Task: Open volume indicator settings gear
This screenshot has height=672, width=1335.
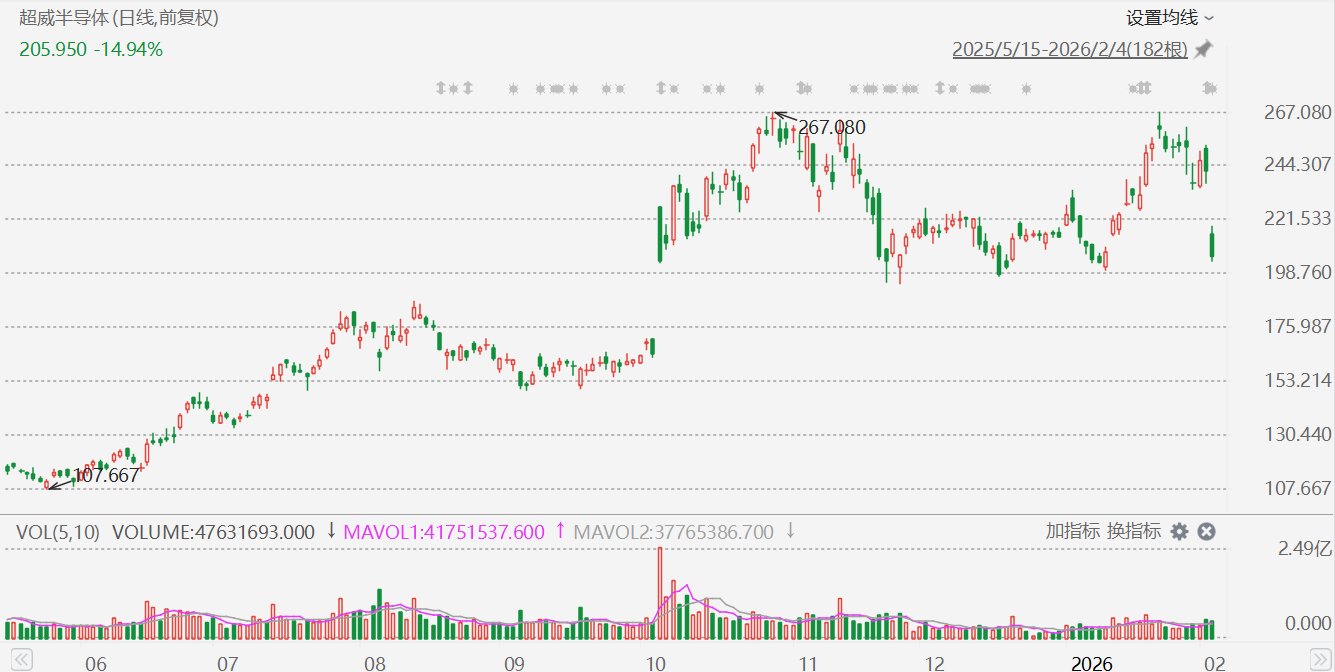Action: [1179, 532]
